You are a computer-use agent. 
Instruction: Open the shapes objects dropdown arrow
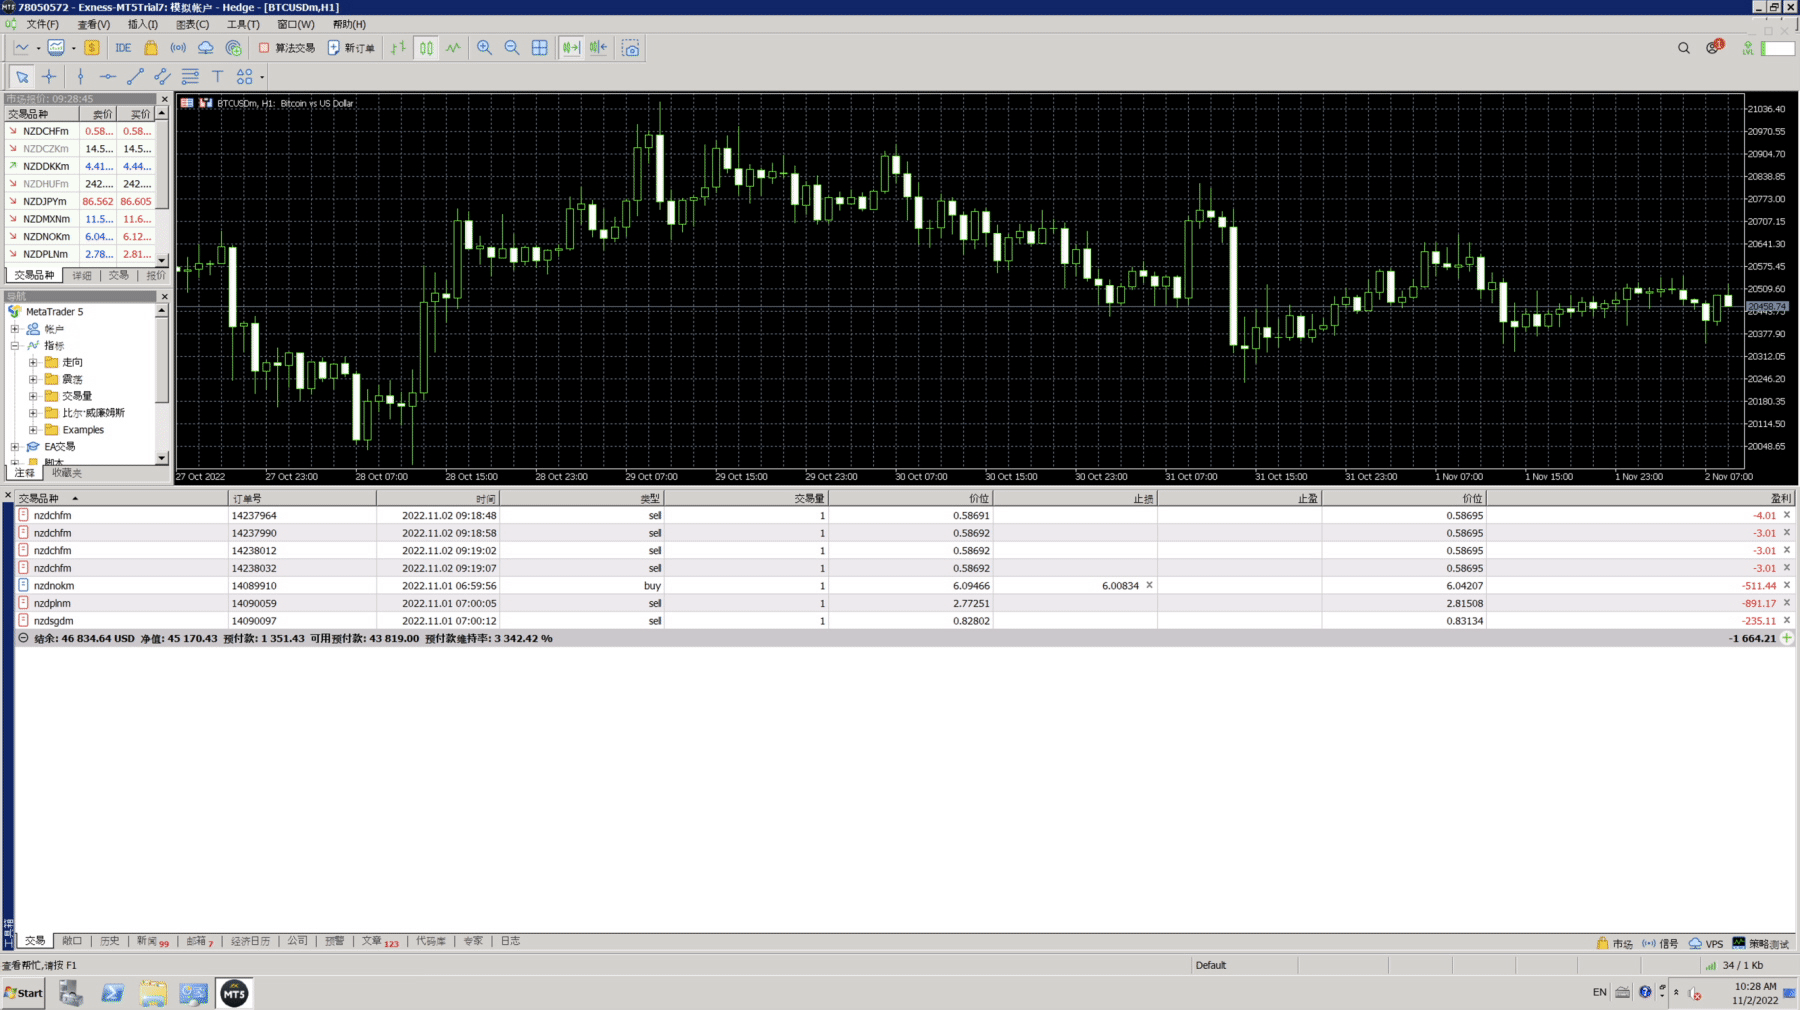click(x=262, y=77)
